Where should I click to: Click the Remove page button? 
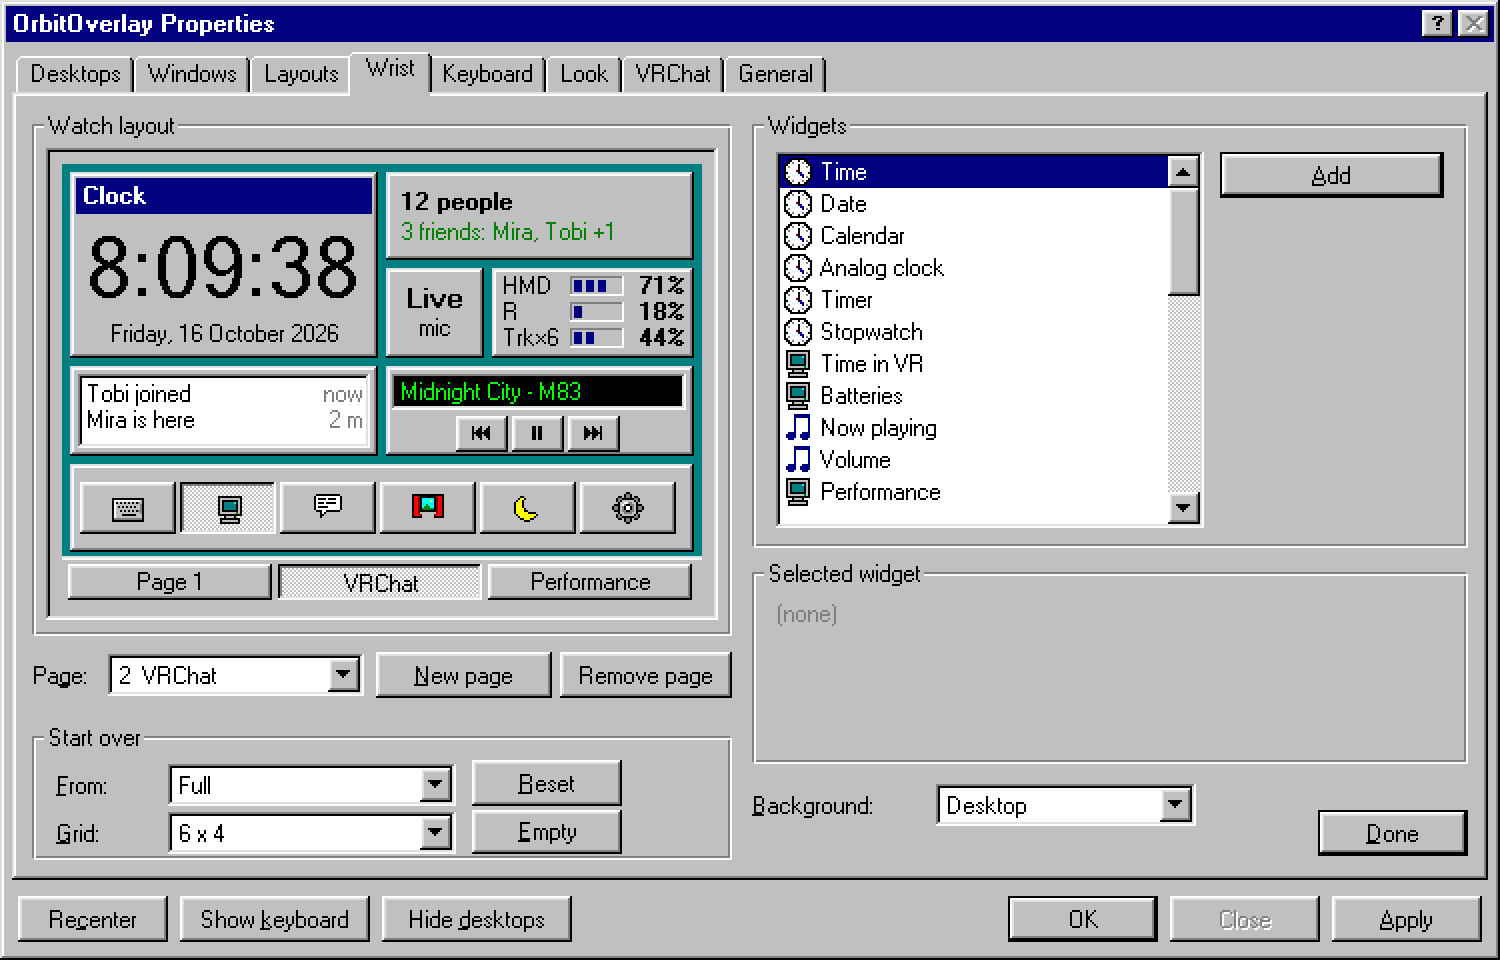pyautogui.click(x=645, y=676)
